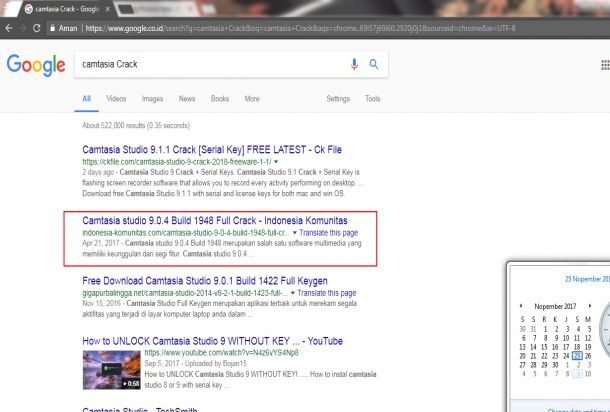610x412 pixels.
Task: Open Camtasia studio 9.0.4 Build 1948 result
Action: (x=215, y=221)
